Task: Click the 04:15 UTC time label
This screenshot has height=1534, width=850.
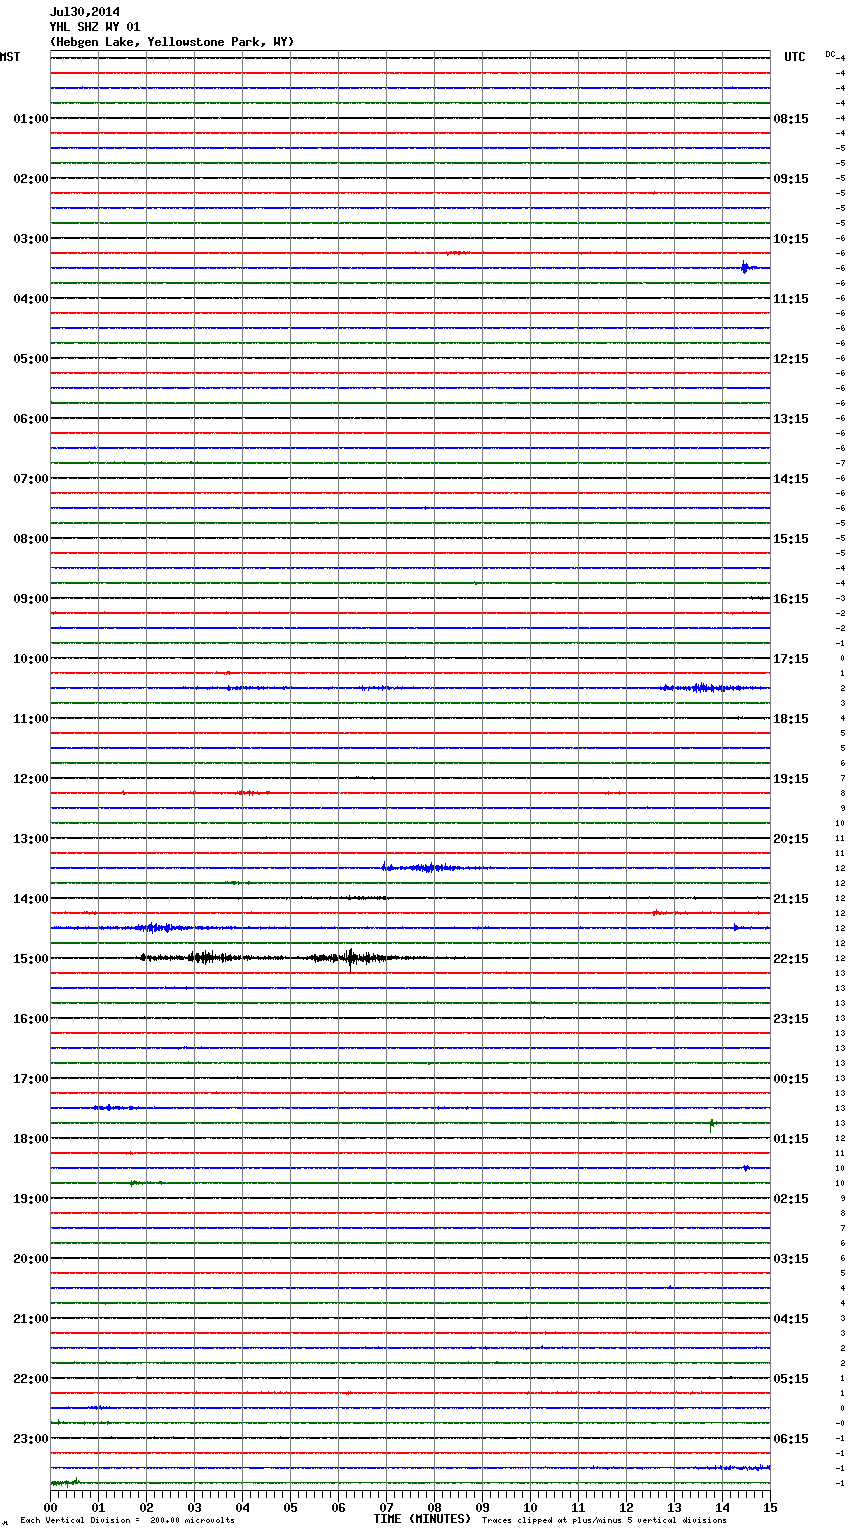Action: click(x=791, y=1319)
